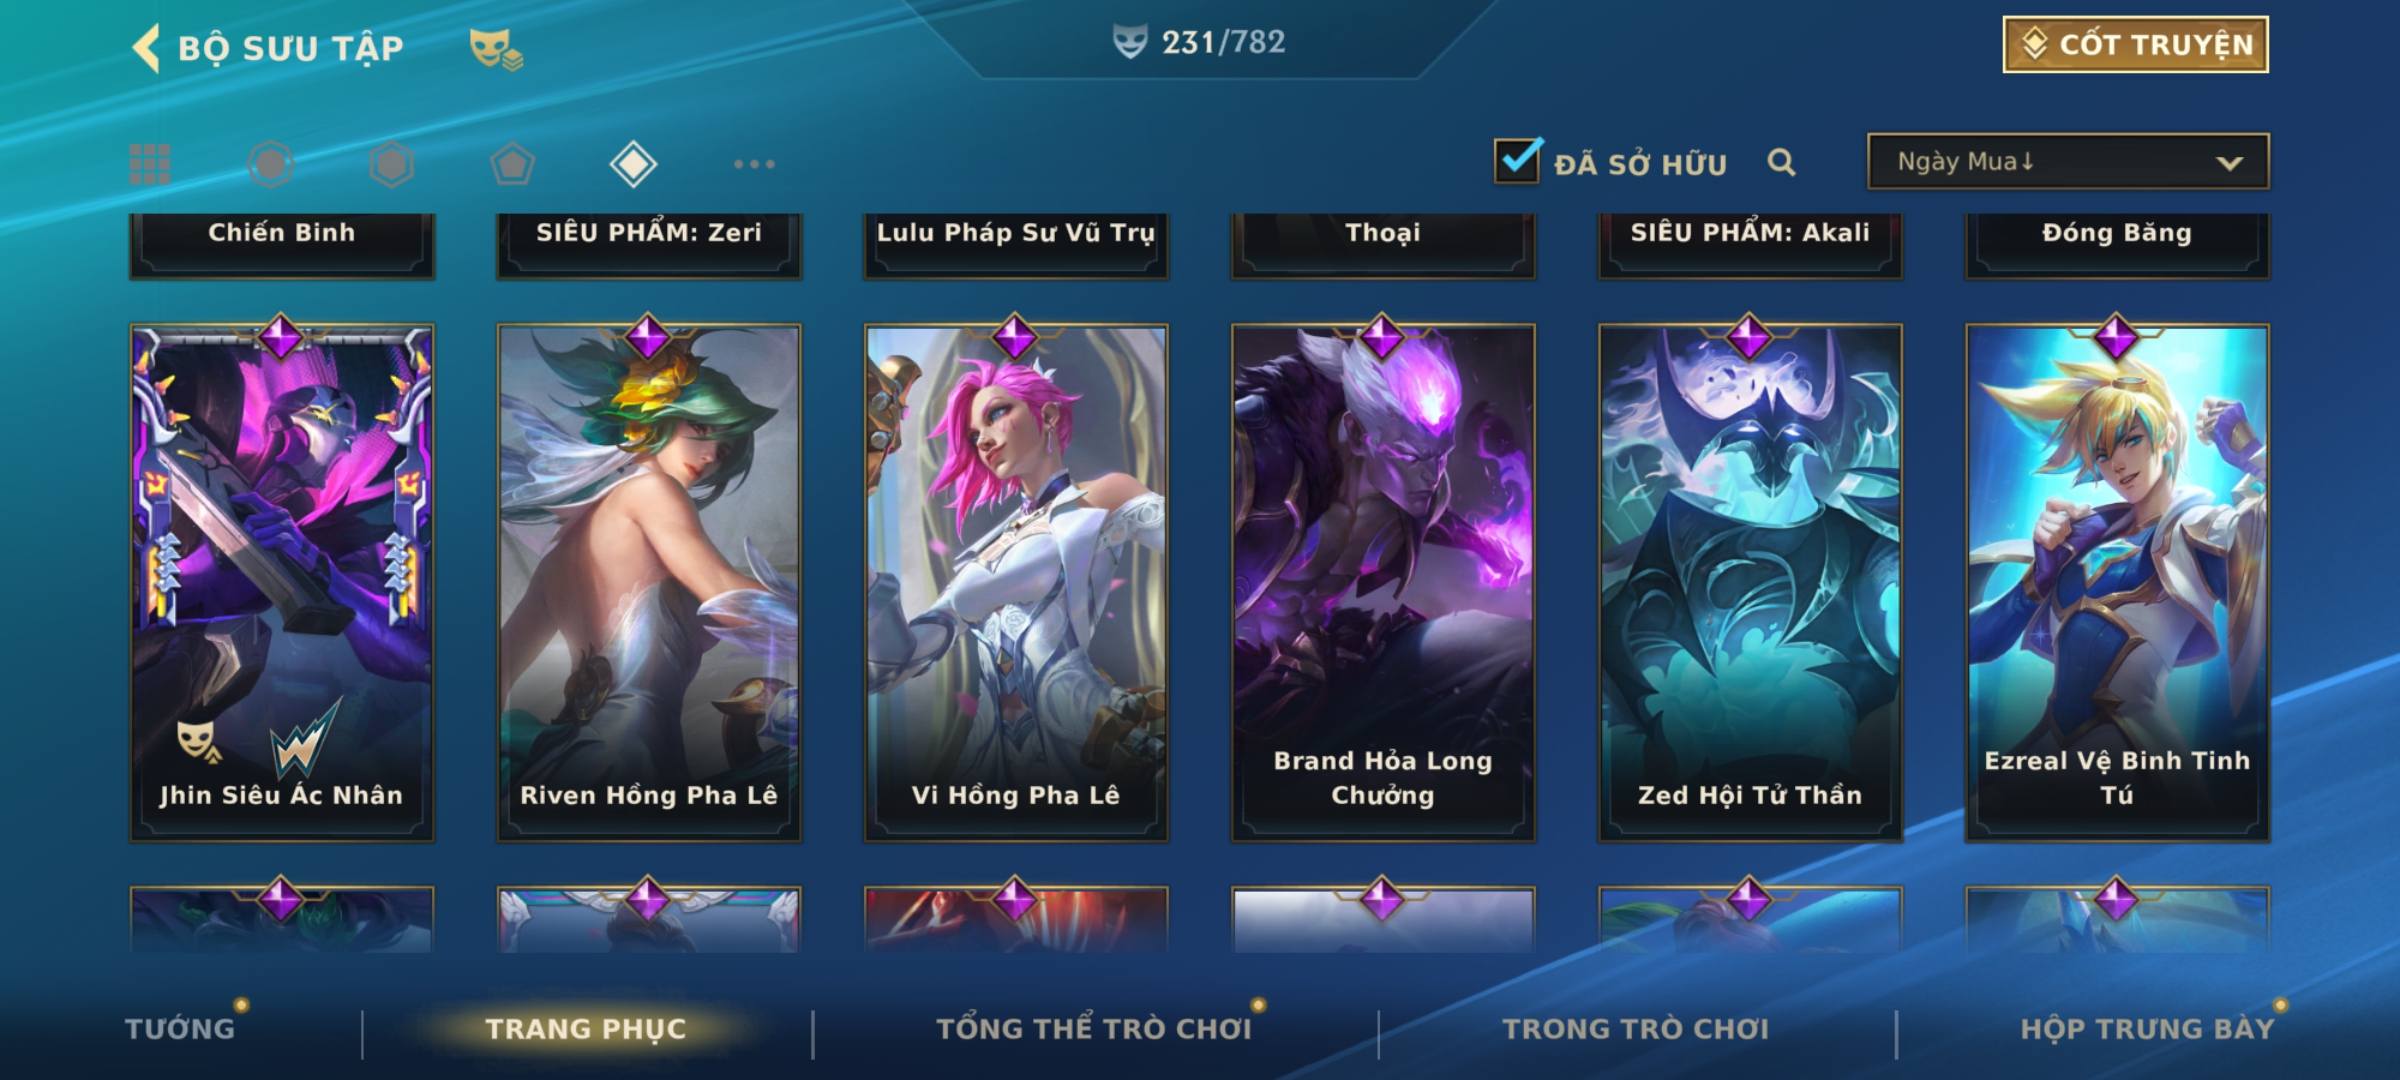Uncheck the Đã Sở Hữu checkbox
Screen dimensions: 2400x1080
click(x=1517, y=160)
